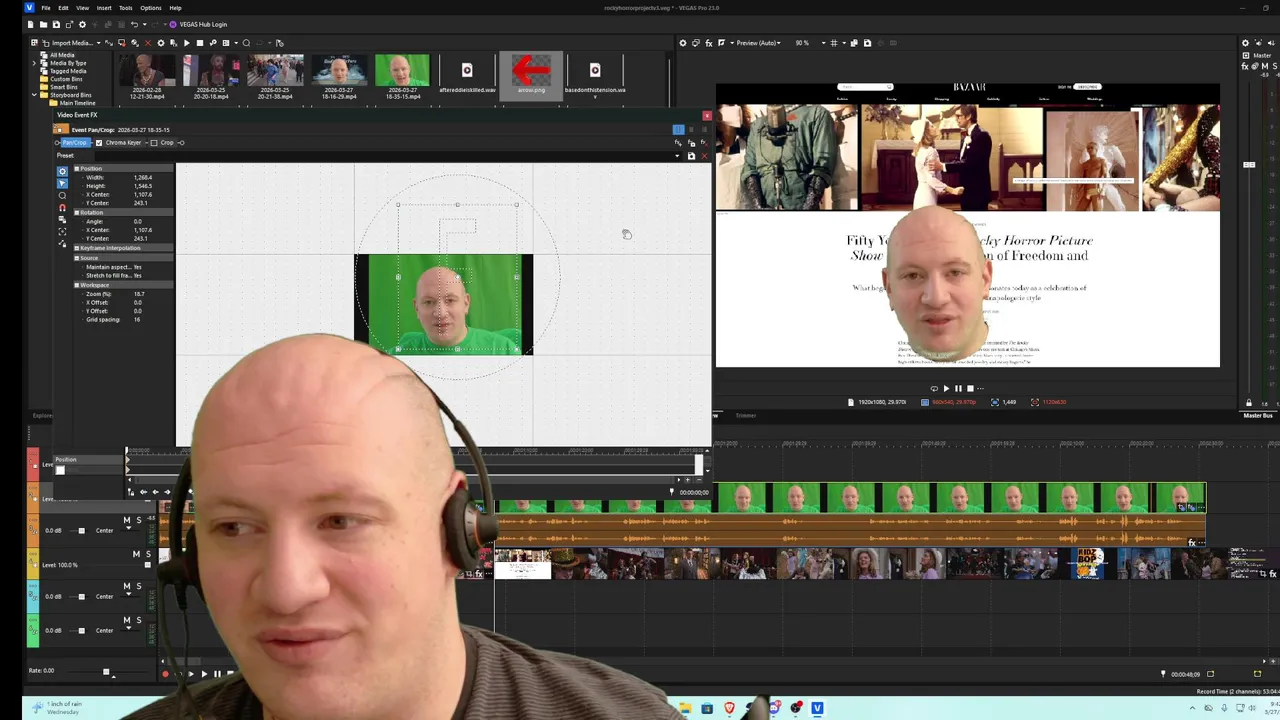The height and width of the screenshot is (720, 1280).
Task: Click the Undo arrow icon
Action: tap(134, 24)
